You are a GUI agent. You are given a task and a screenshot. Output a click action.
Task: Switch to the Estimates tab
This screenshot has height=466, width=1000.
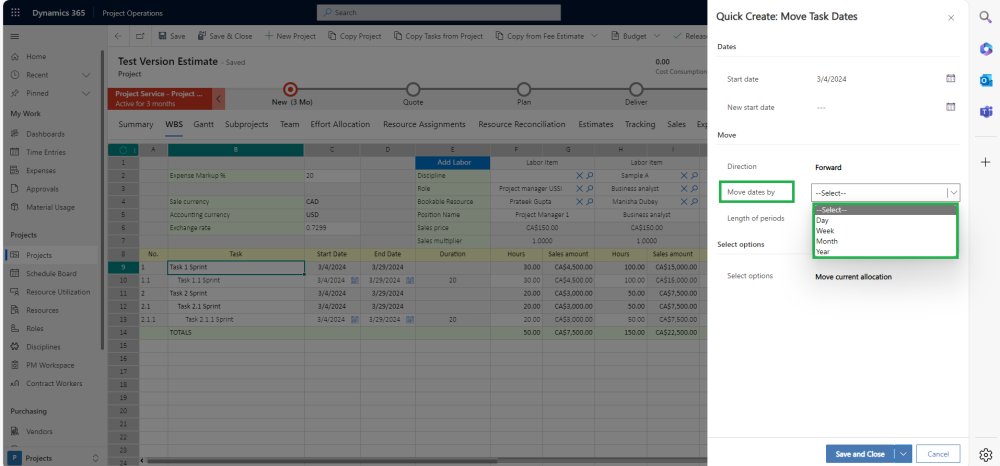(596, 124)
